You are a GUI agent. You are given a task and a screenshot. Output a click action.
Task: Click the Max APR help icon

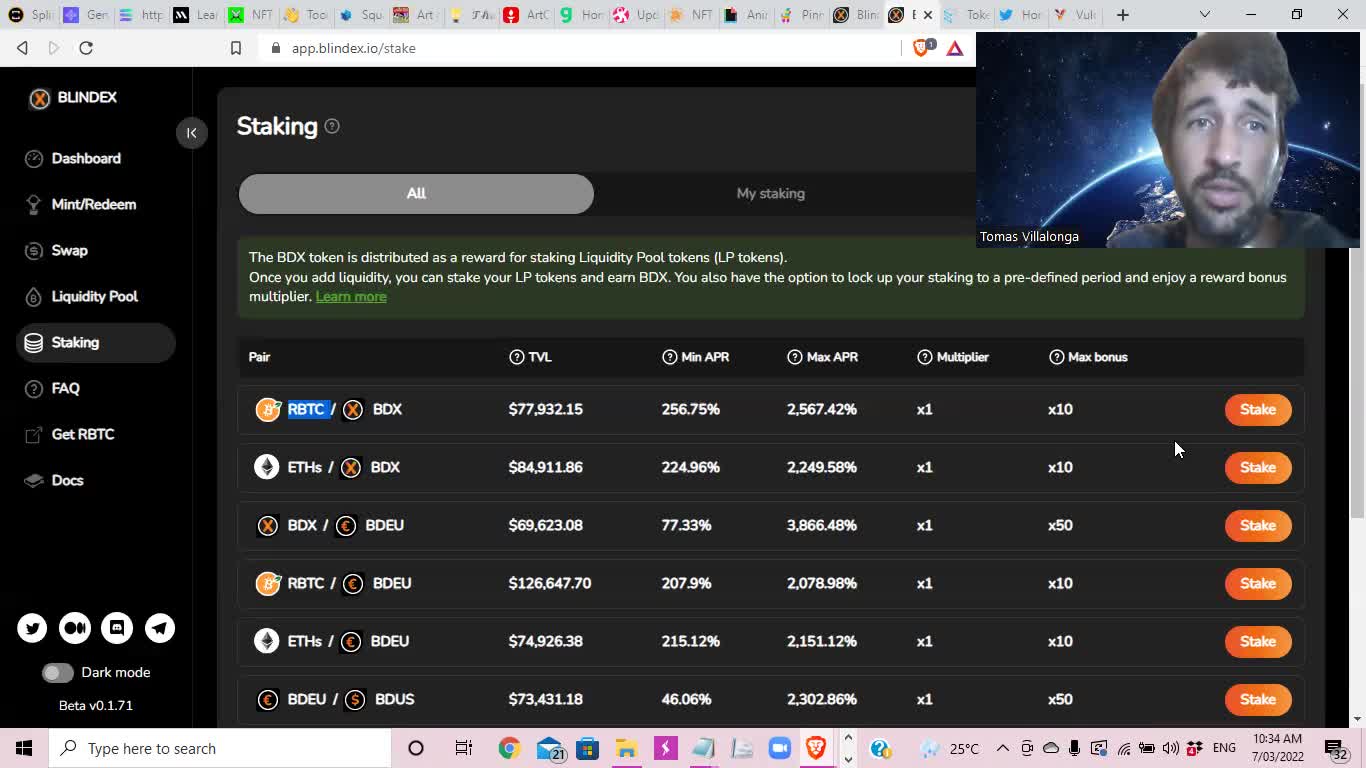[795, 357]
